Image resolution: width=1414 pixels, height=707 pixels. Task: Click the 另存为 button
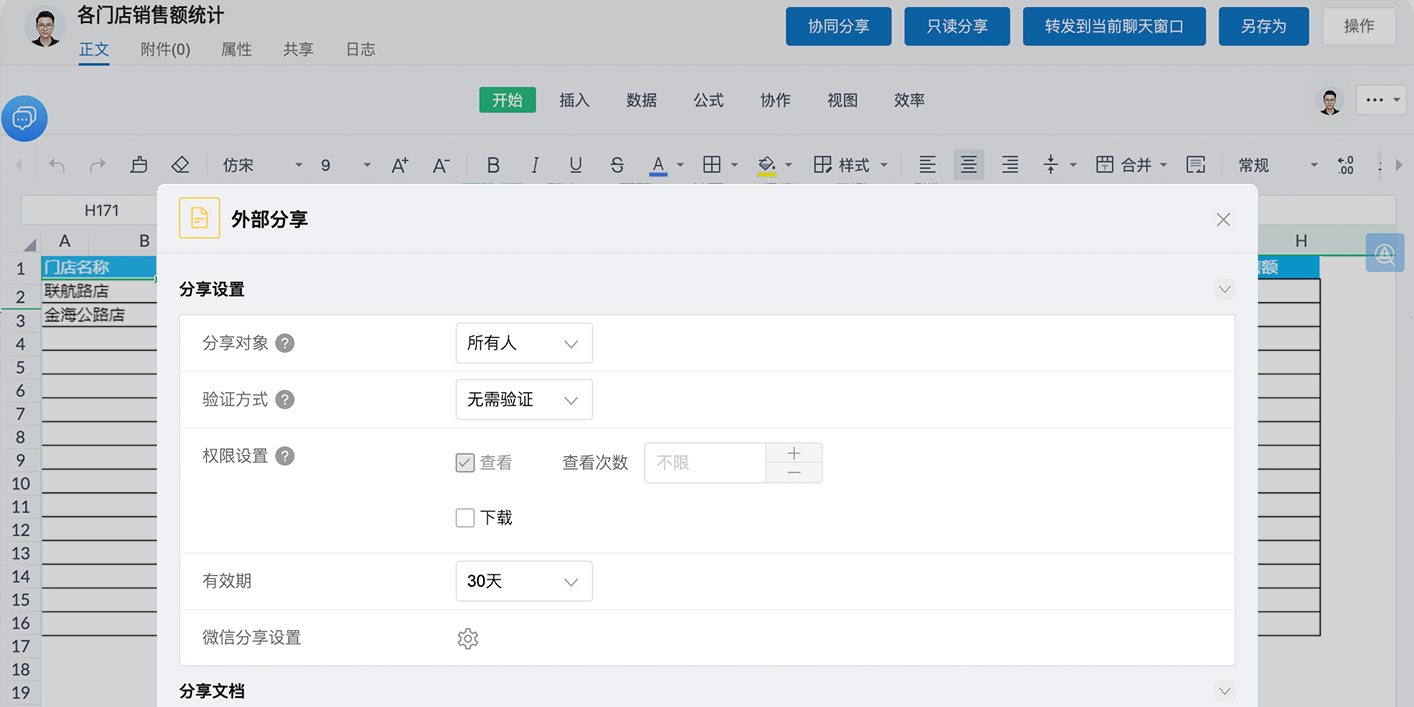click(x=1263, y=27)
